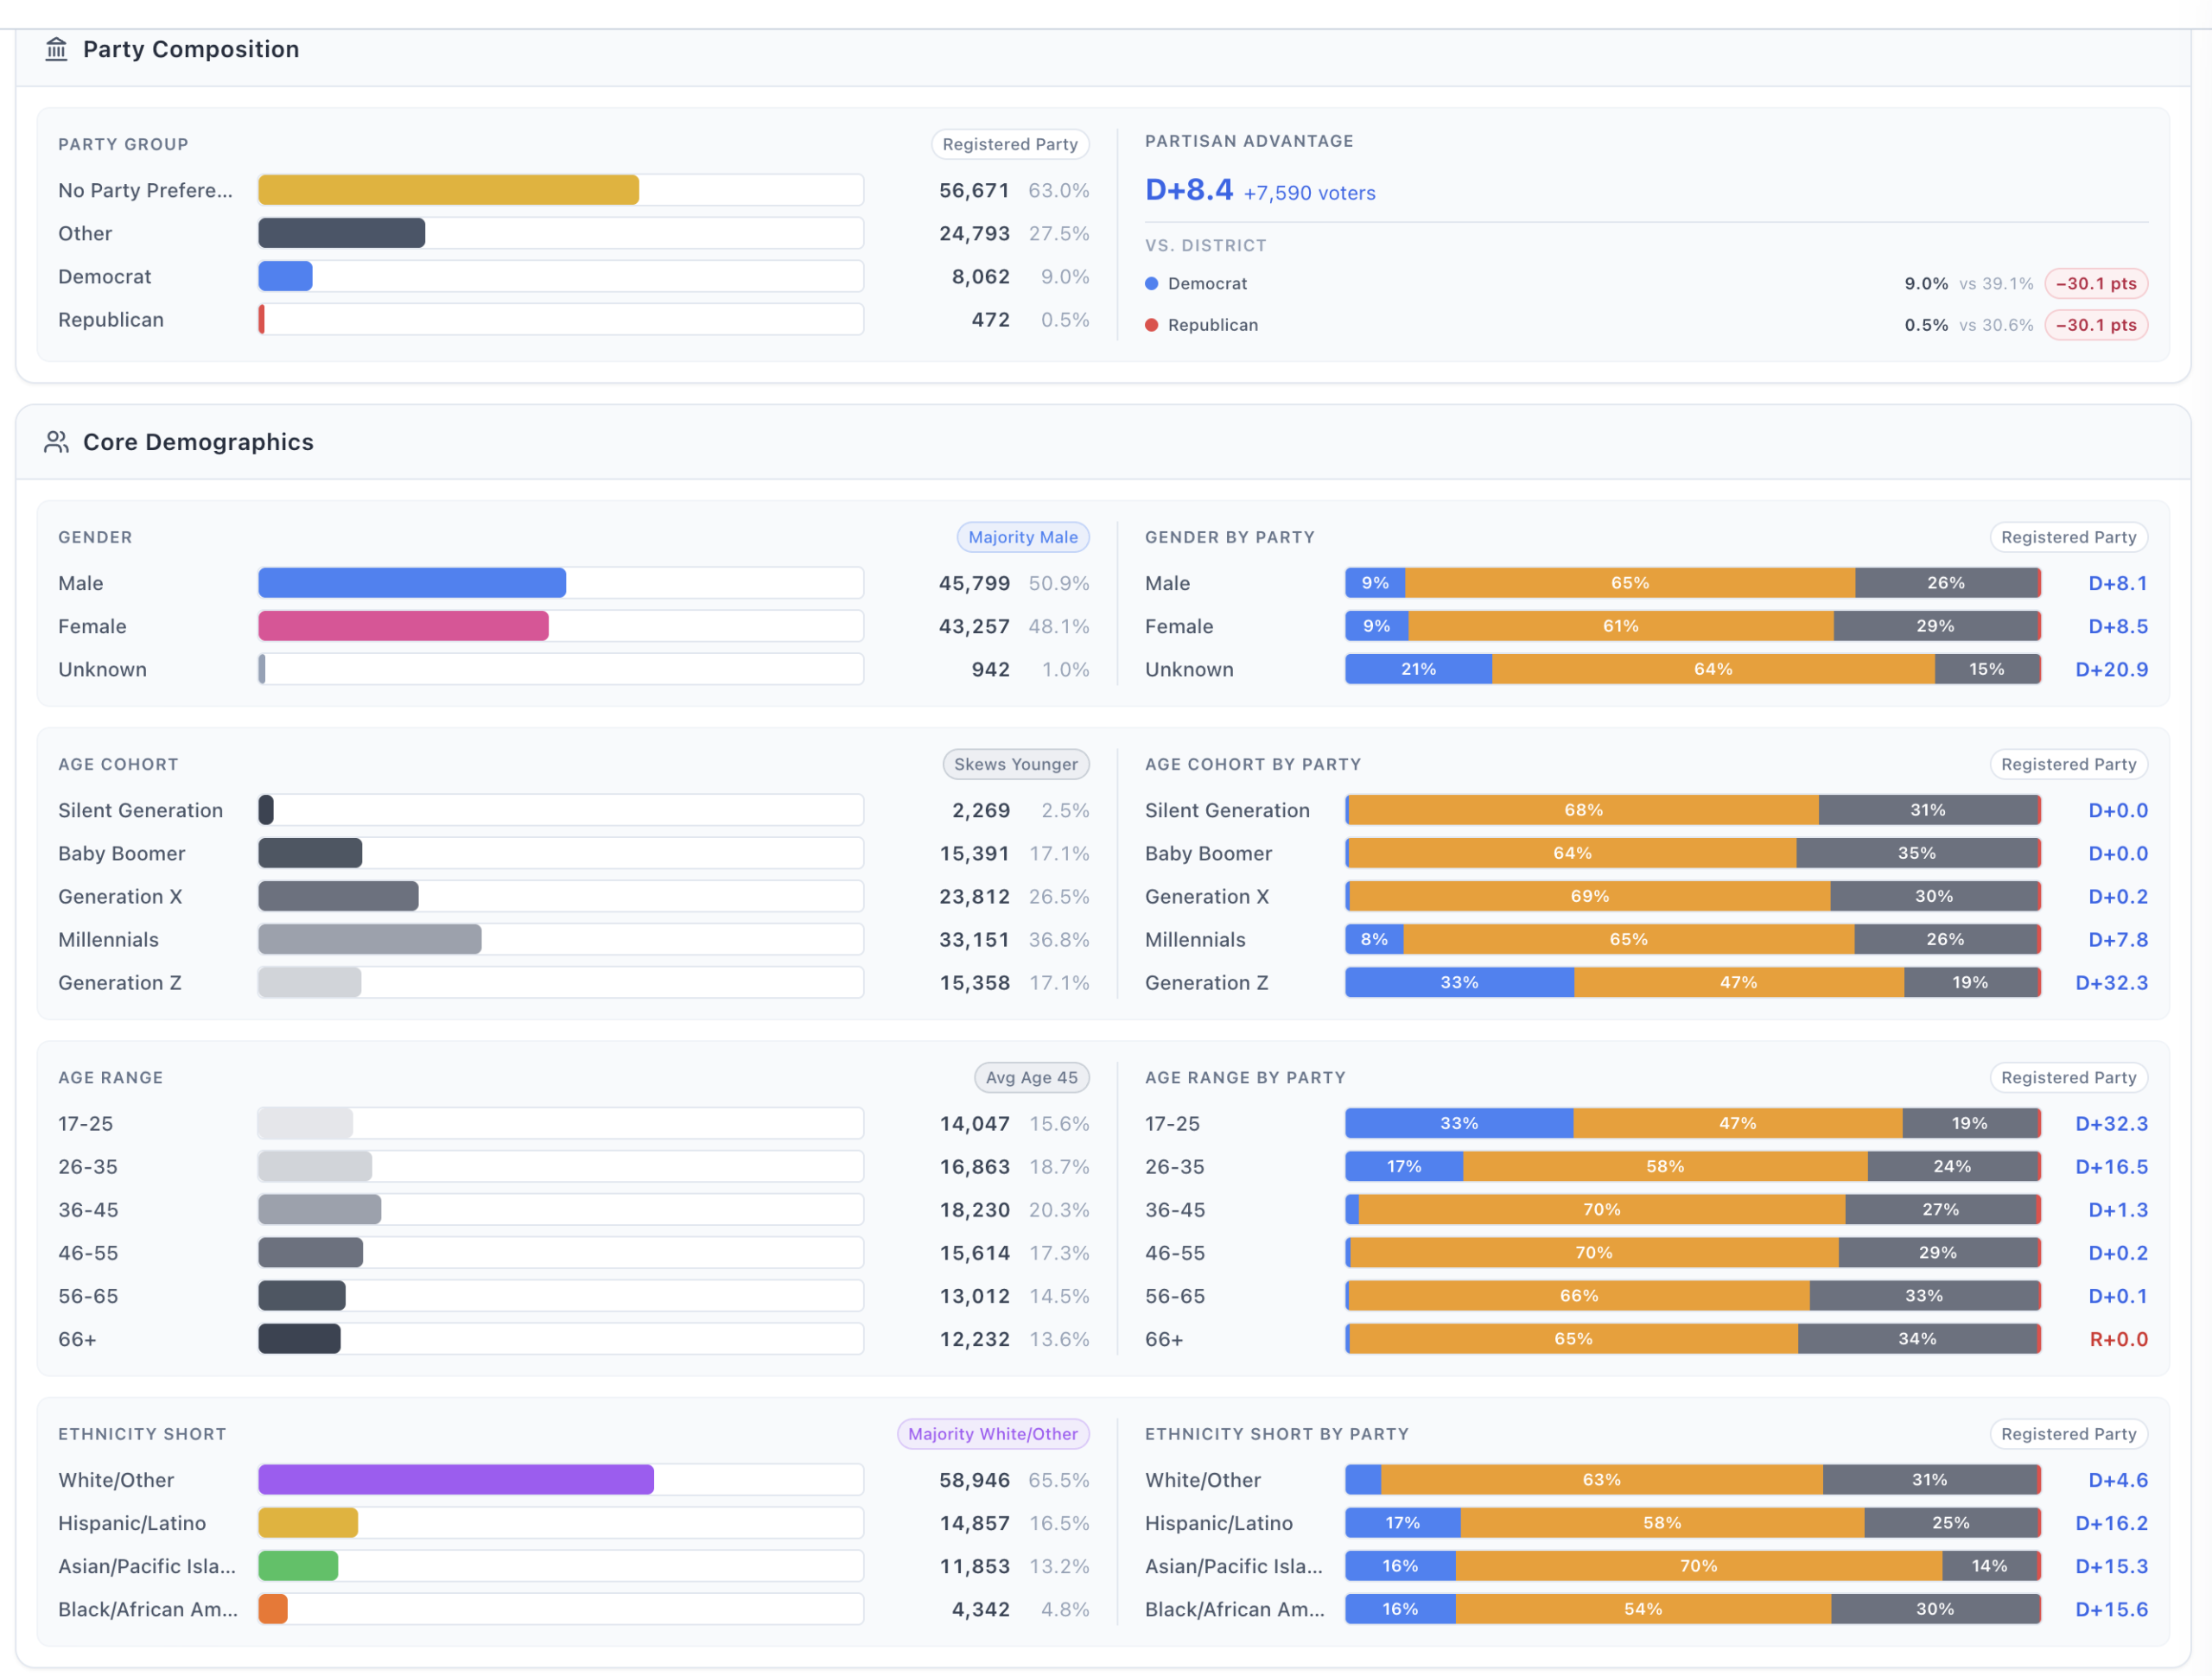Image resolution: width=2212 pixels, height=1676 pixels.
Task: Click the Democrat -30.1 pts badge
Action: (2096, 284)
